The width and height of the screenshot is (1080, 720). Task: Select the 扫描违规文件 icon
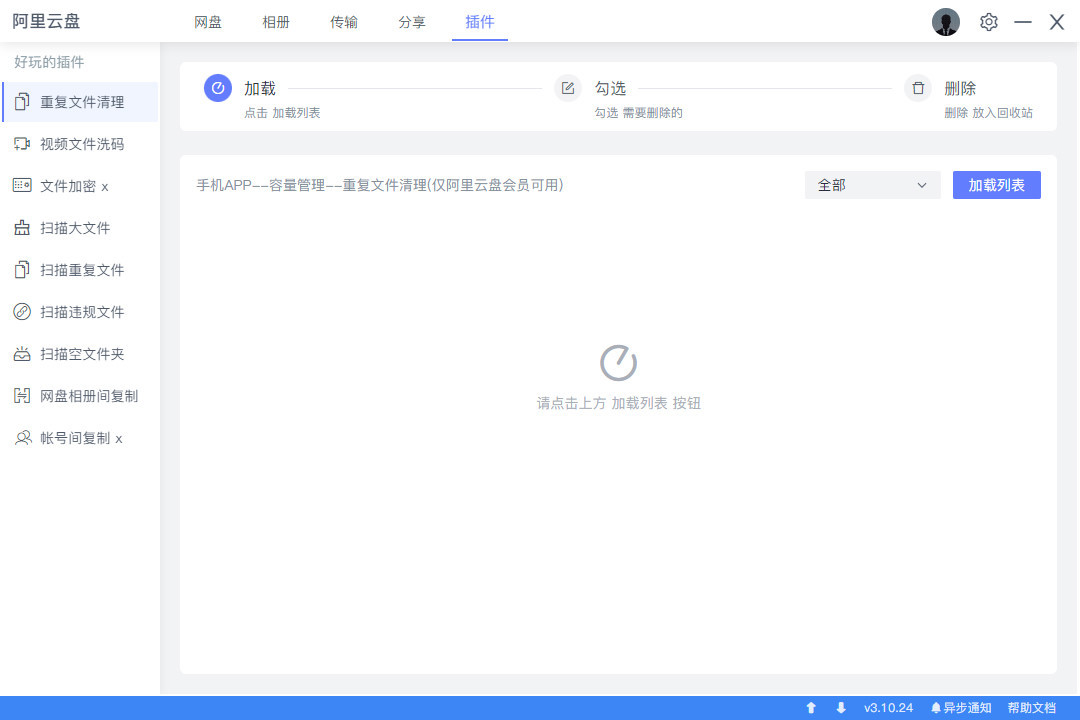tap(22, 312)
